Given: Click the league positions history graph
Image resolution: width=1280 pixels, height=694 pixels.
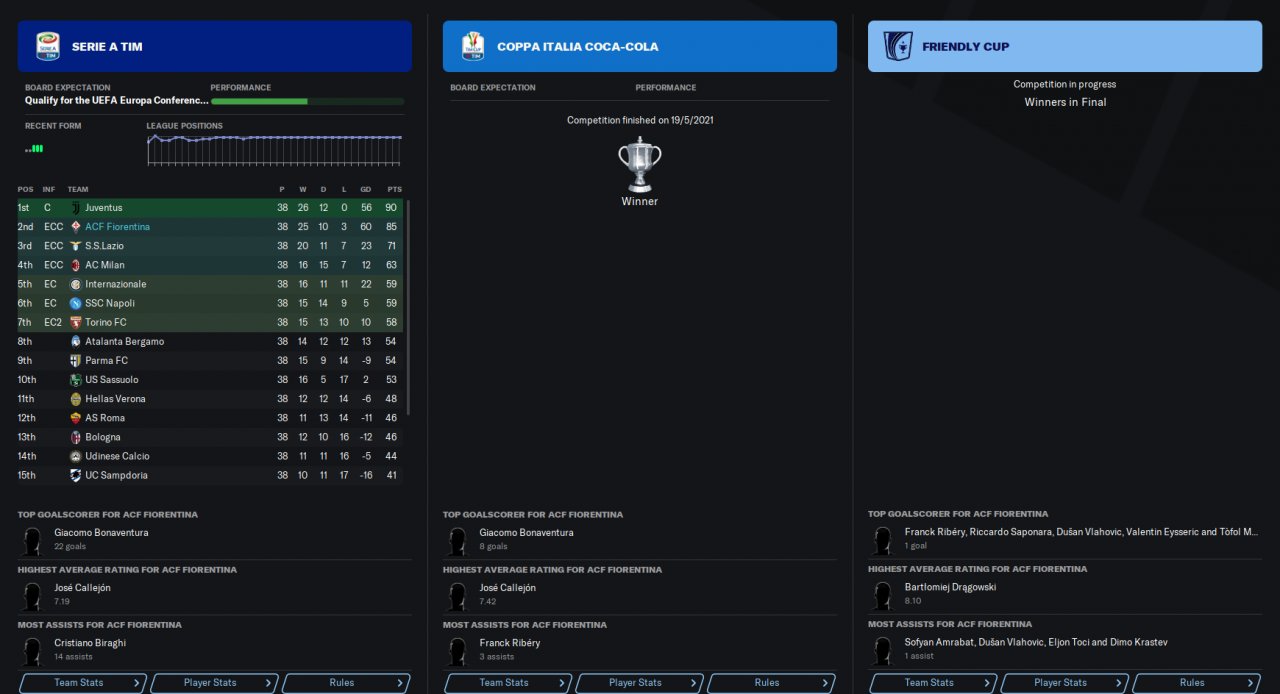Looking at the screenshot, I should pyautogui.click(x=274, y=150).
